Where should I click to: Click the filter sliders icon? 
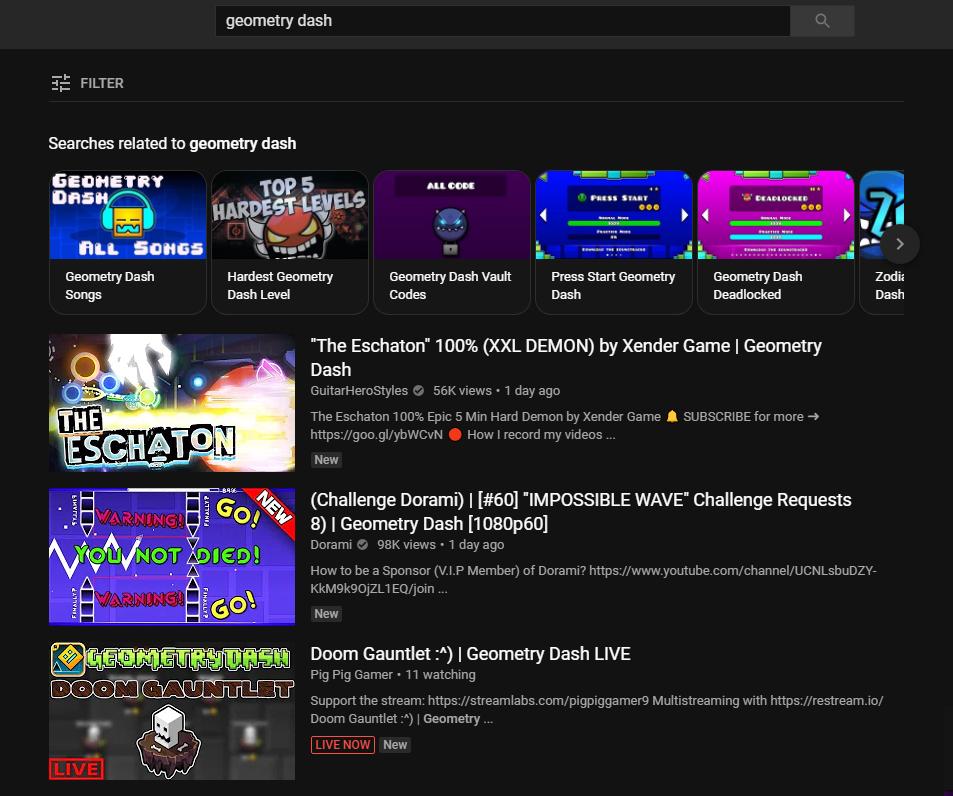pos(61,83)
